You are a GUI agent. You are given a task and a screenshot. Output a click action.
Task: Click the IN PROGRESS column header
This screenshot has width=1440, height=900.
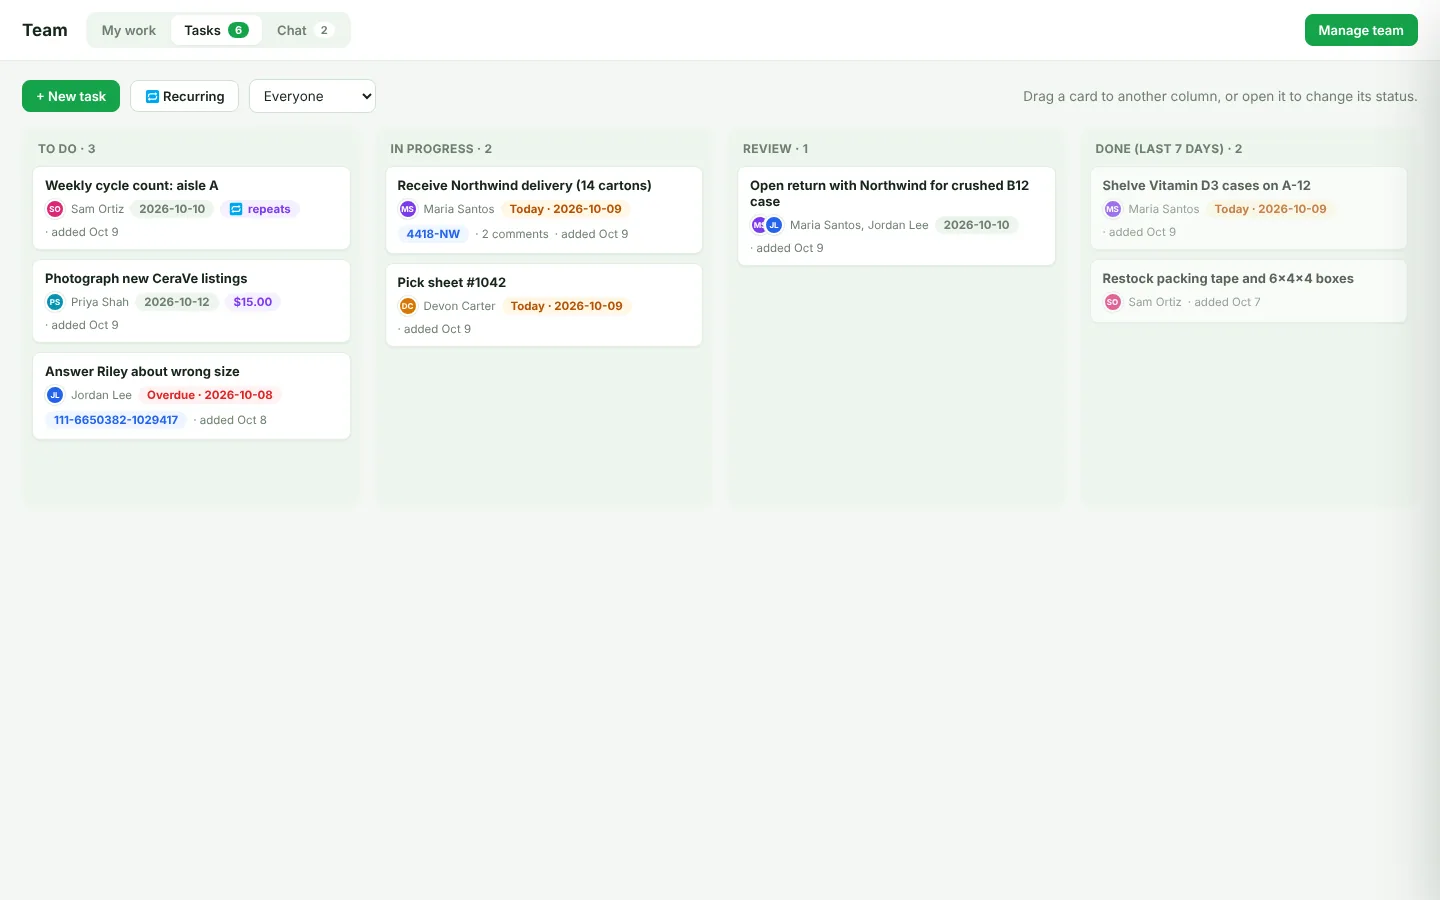pos(441,149)
